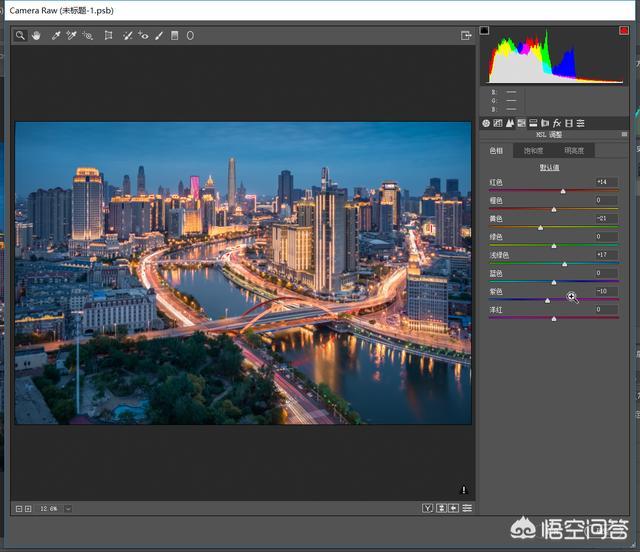The image size is (640, 552).
Task: Open the before/after view Y menu
Action: (428, 508)
